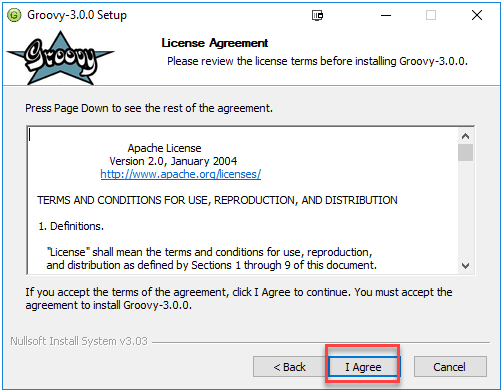
Task: Close the Groovy-3.0.0 Setup window
Action: (x=477, y=15)
